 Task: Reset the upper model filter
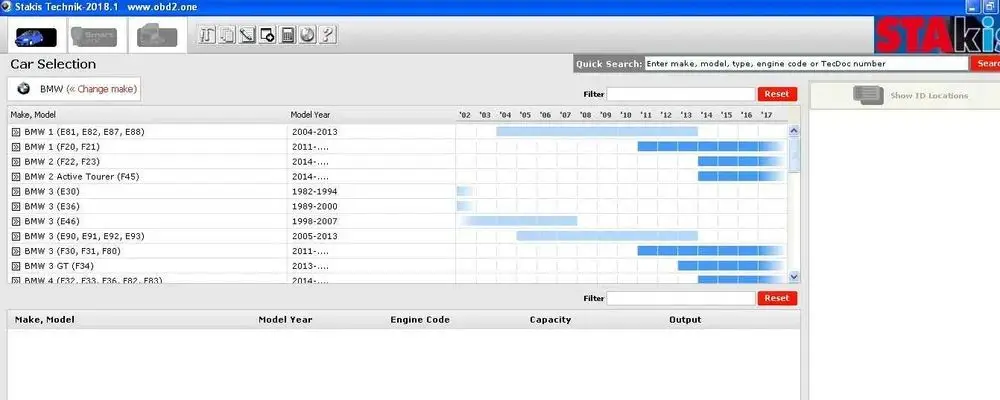(x=777, y=94)
